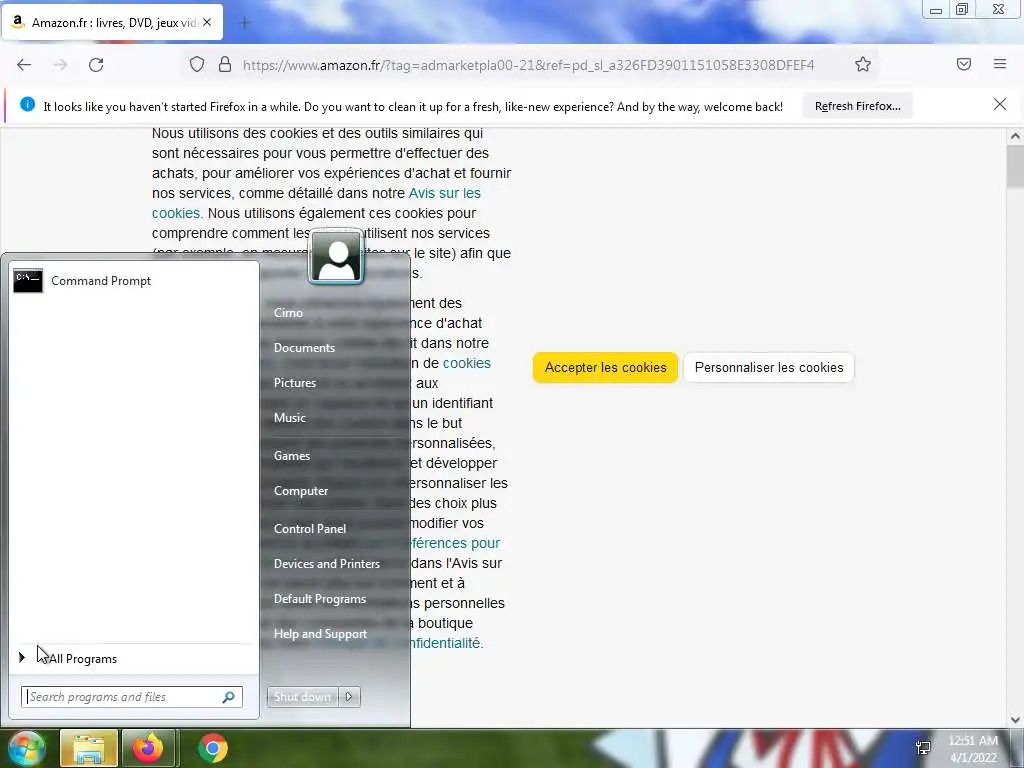
Task: Launch Google Chrome from the taskbar
Action: (x=212, y=748)
